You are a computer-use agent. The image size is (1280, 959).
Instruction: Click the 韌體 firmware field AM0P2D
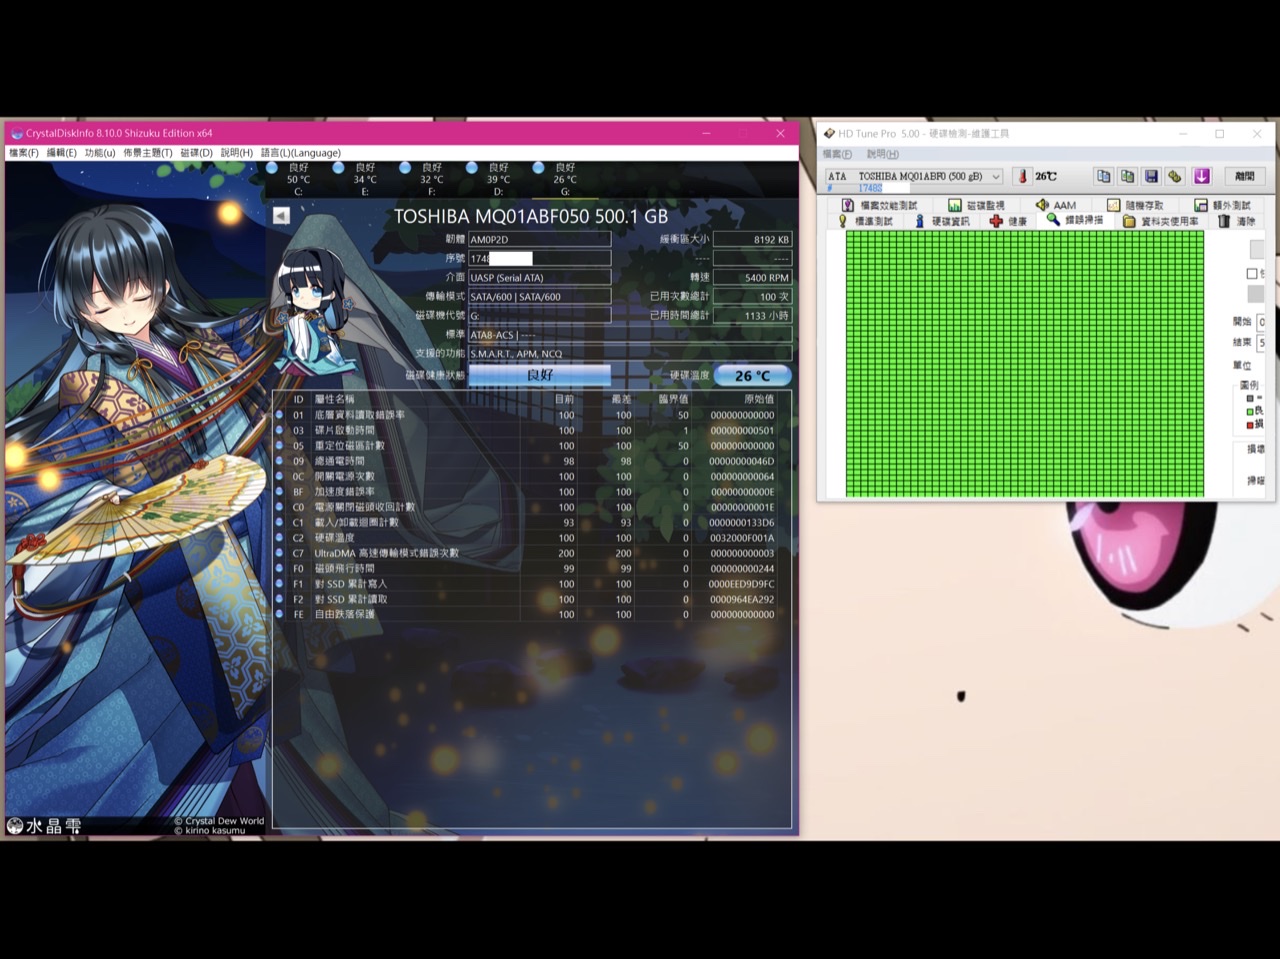(539, 239)
